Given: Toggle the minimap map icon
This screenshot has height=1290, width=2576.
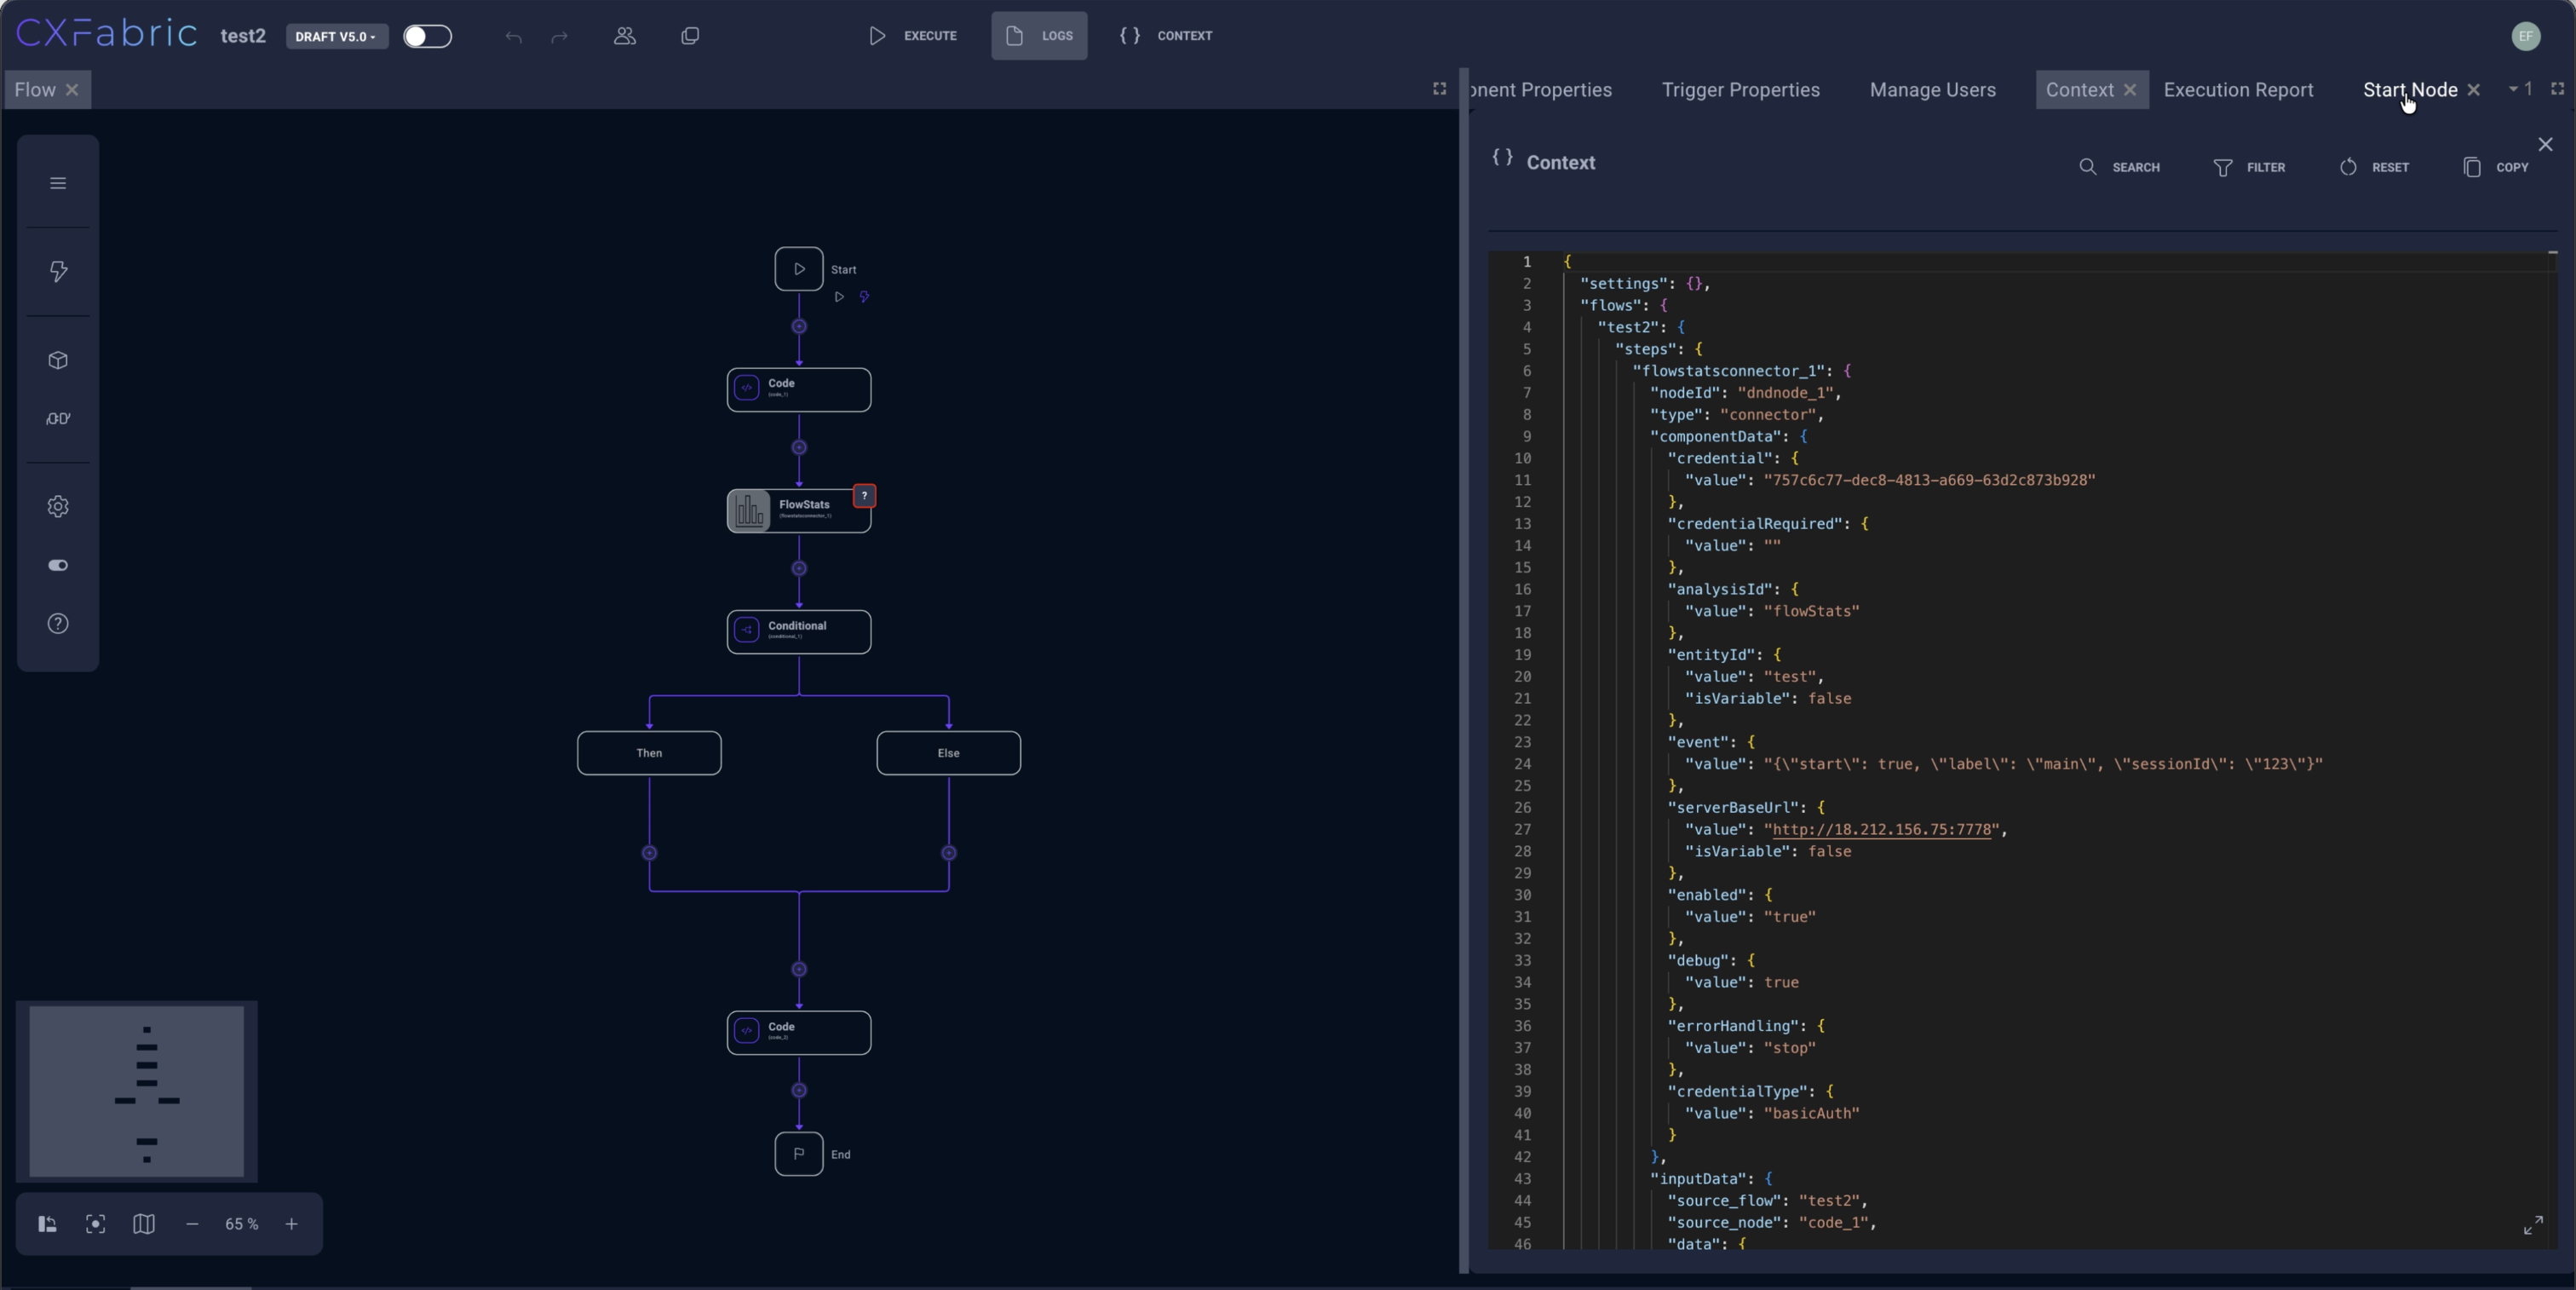Looking at the screenshot, I should click(144, 1224).
